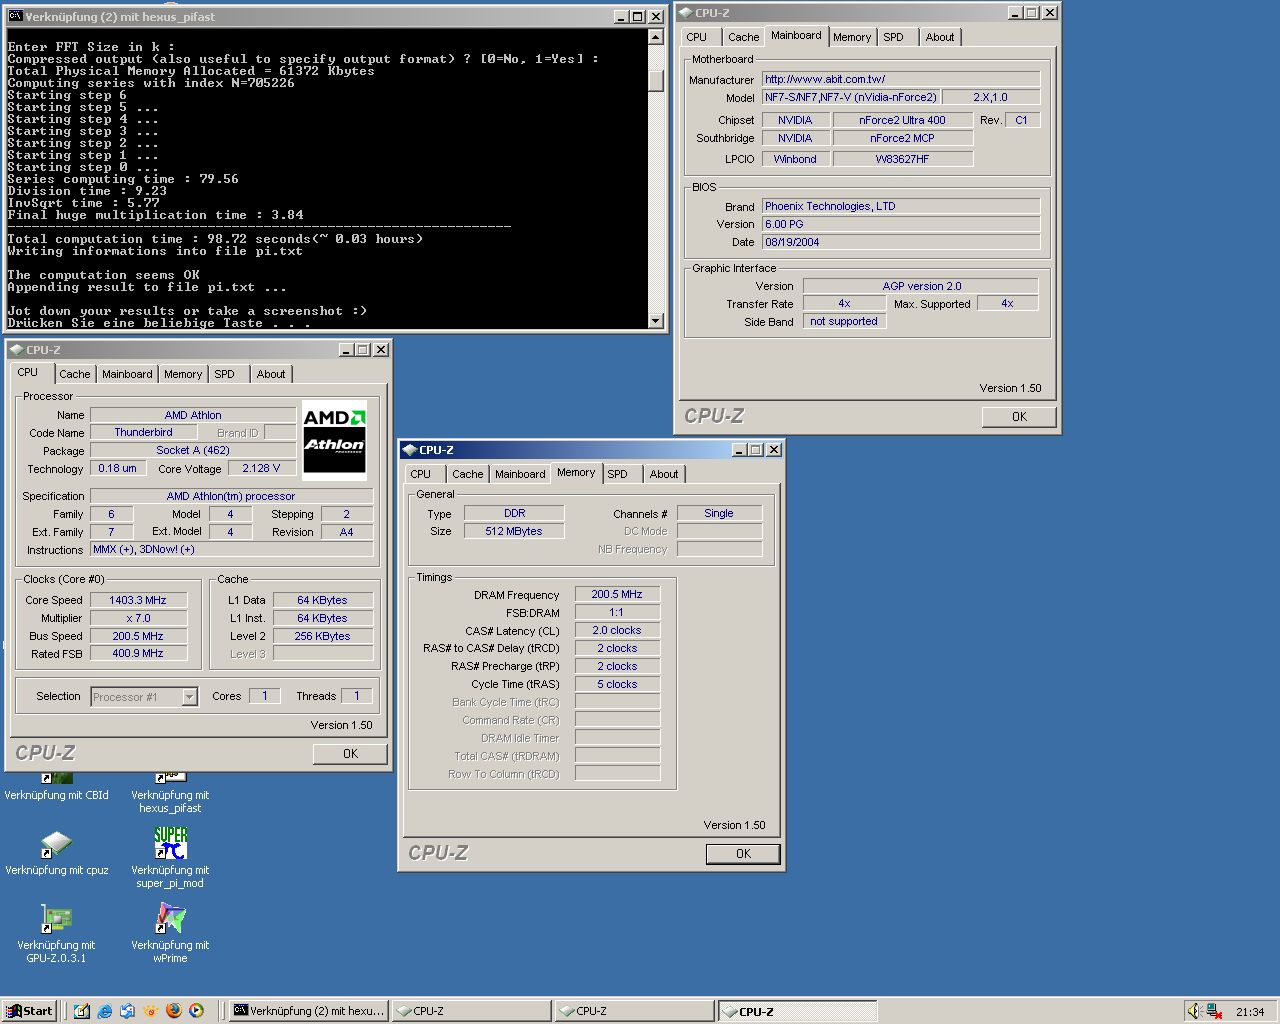
Task: Activate the second CPU-Z taskbar button
Action: click(634, 1011)
